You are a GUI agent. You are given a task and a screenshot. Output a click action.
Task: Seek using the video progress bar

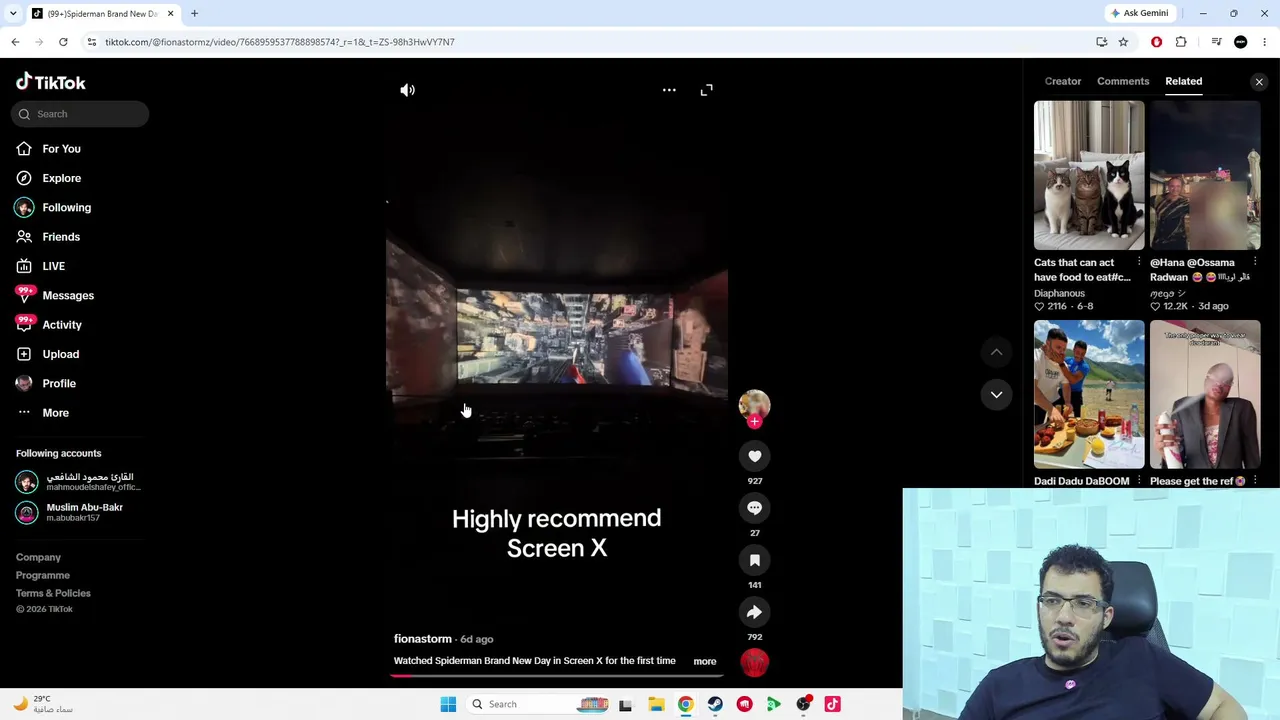556,675
